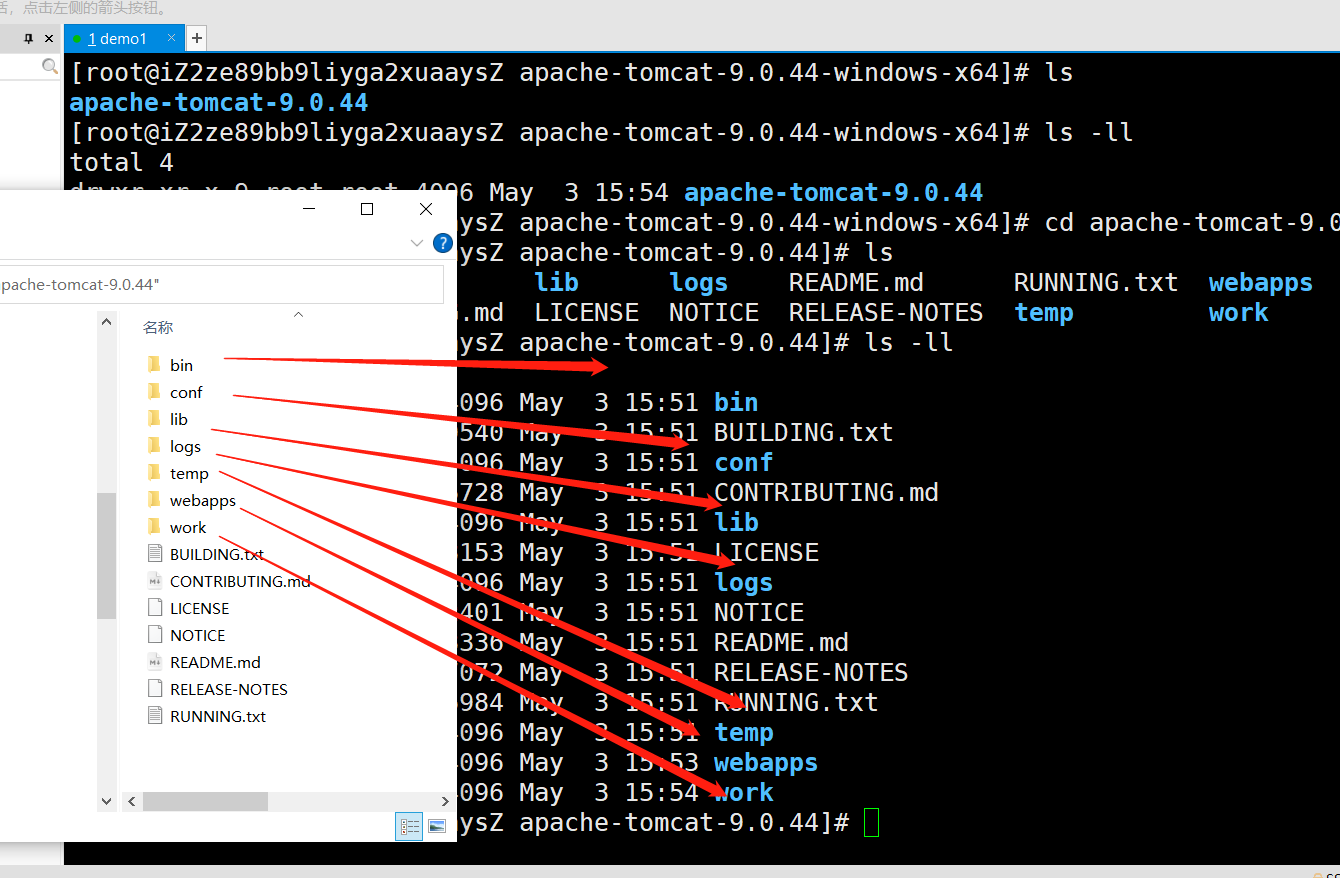
Task: Click the navigation pane scroll-down arrow
Action: point(107,801)
